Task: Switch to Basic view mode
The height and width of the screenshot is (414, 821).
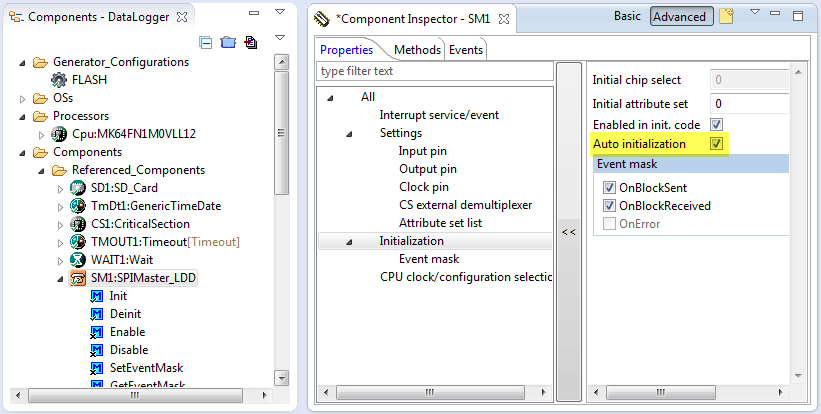Action: 627,17
